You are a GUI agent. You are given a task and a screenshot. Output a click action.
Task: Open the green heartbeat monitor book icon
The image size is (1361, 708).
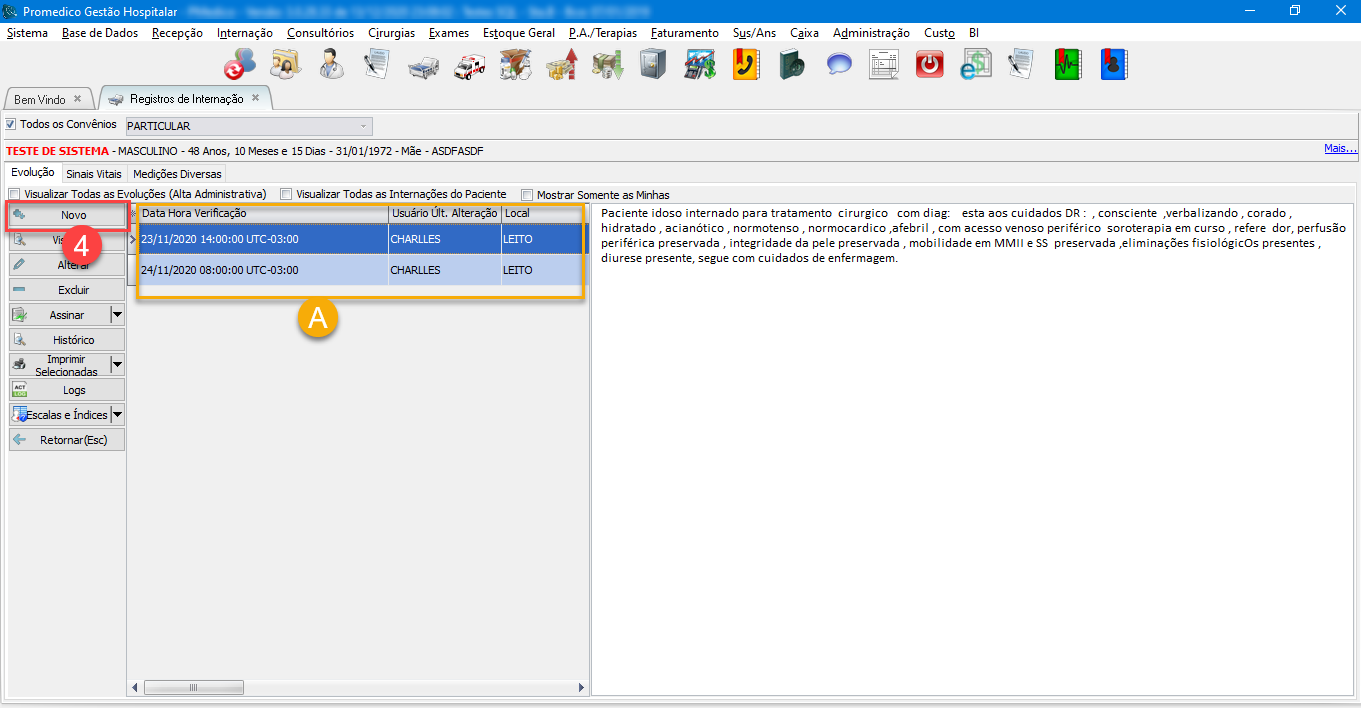(1067, 65)
